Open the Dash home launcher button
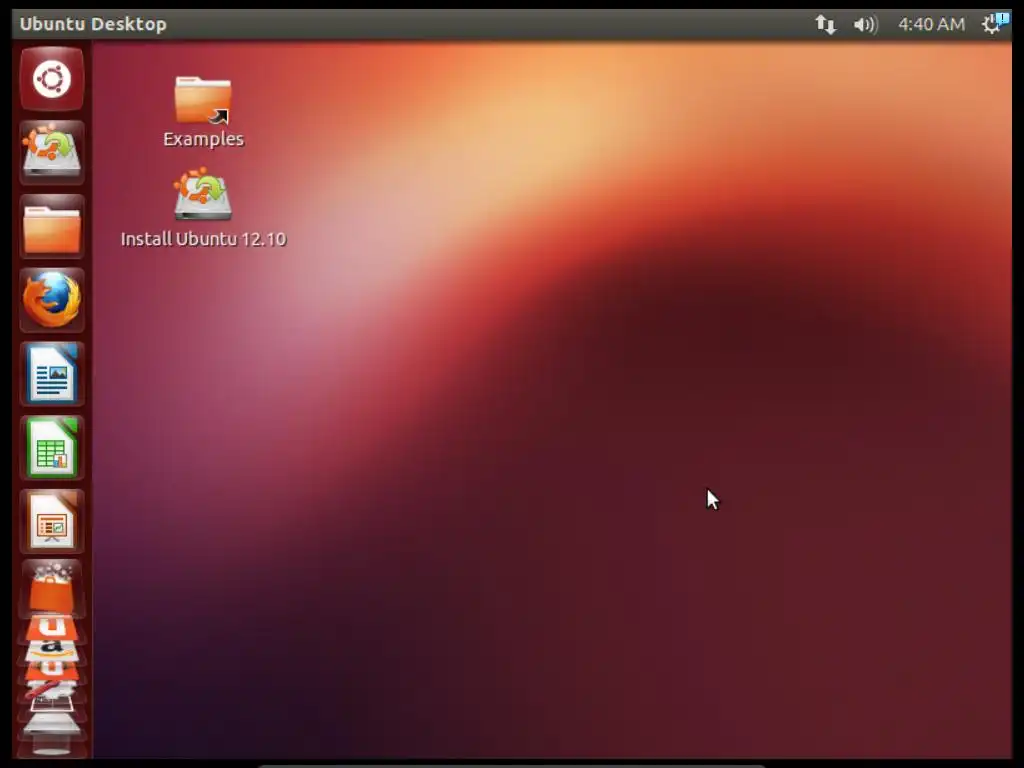1024x768 pixels. 52,79
